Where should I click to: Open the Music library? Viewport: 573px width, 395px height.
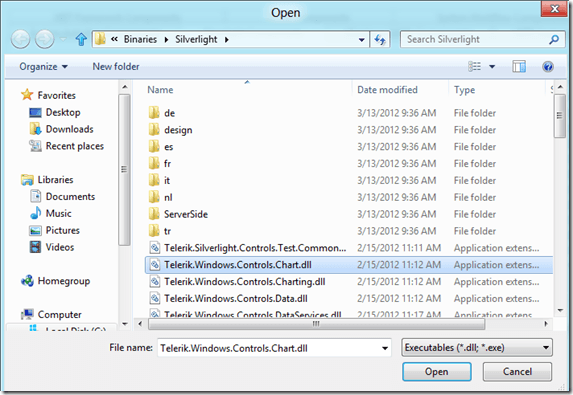click(58, 213)
